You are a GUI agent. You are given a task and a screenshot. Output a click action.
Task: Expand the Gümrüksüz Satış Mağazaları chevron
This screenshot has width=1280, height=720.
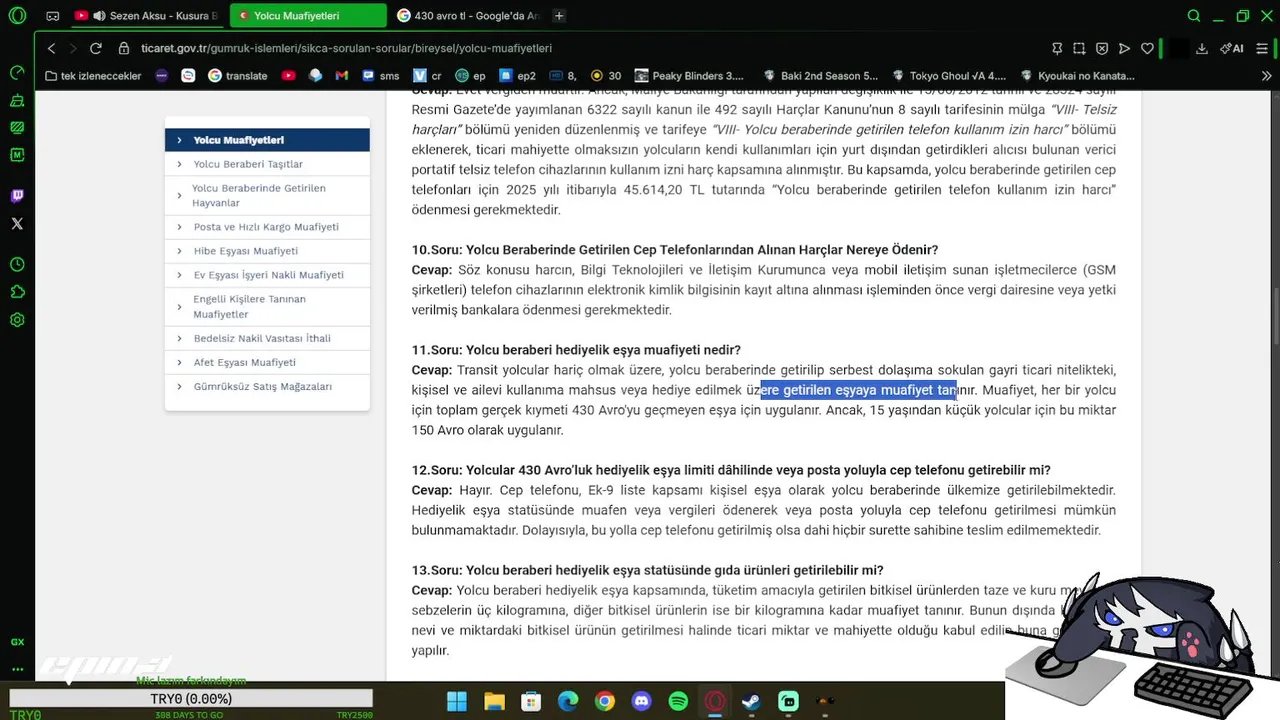point(179,386)
